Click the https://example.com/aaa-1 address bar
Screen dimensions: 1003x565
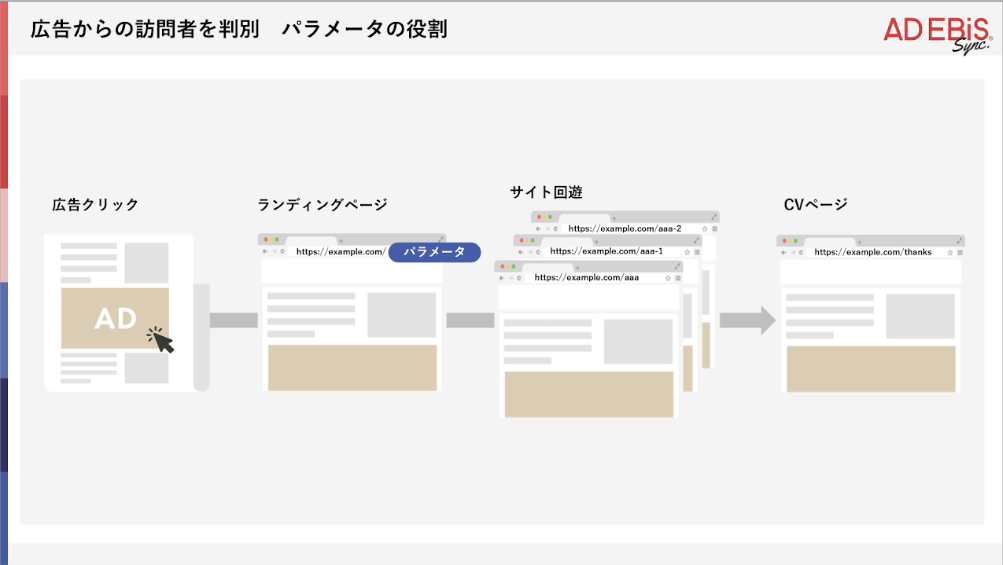(x=606, y=251)
